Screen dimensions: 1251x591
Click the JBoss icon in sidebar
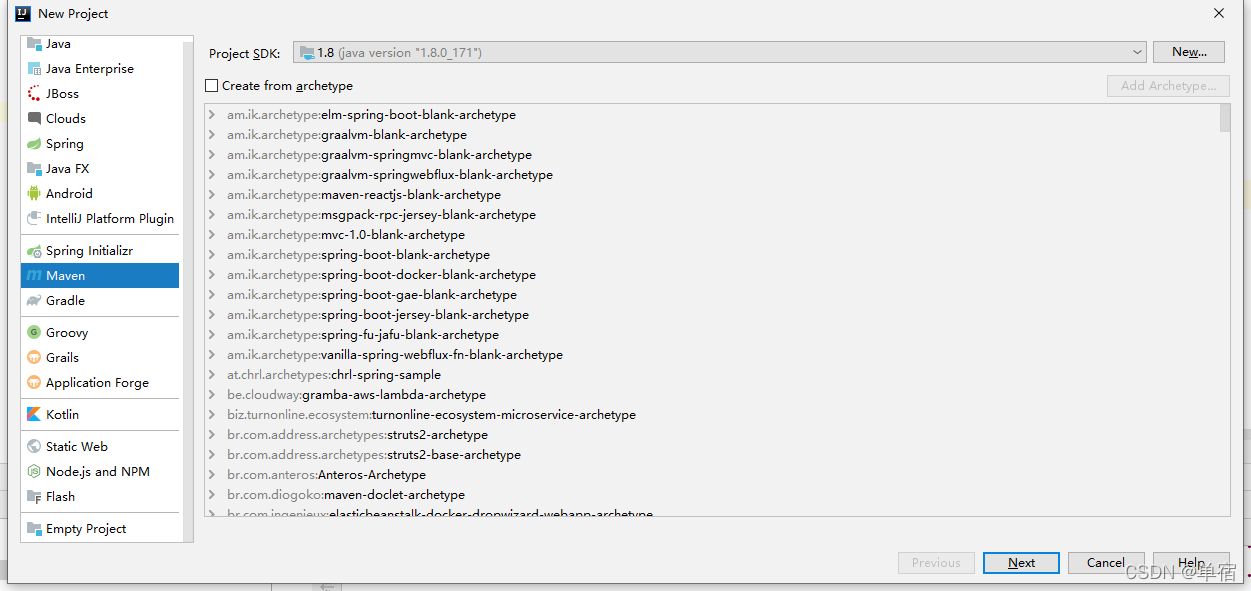(35, 94)
